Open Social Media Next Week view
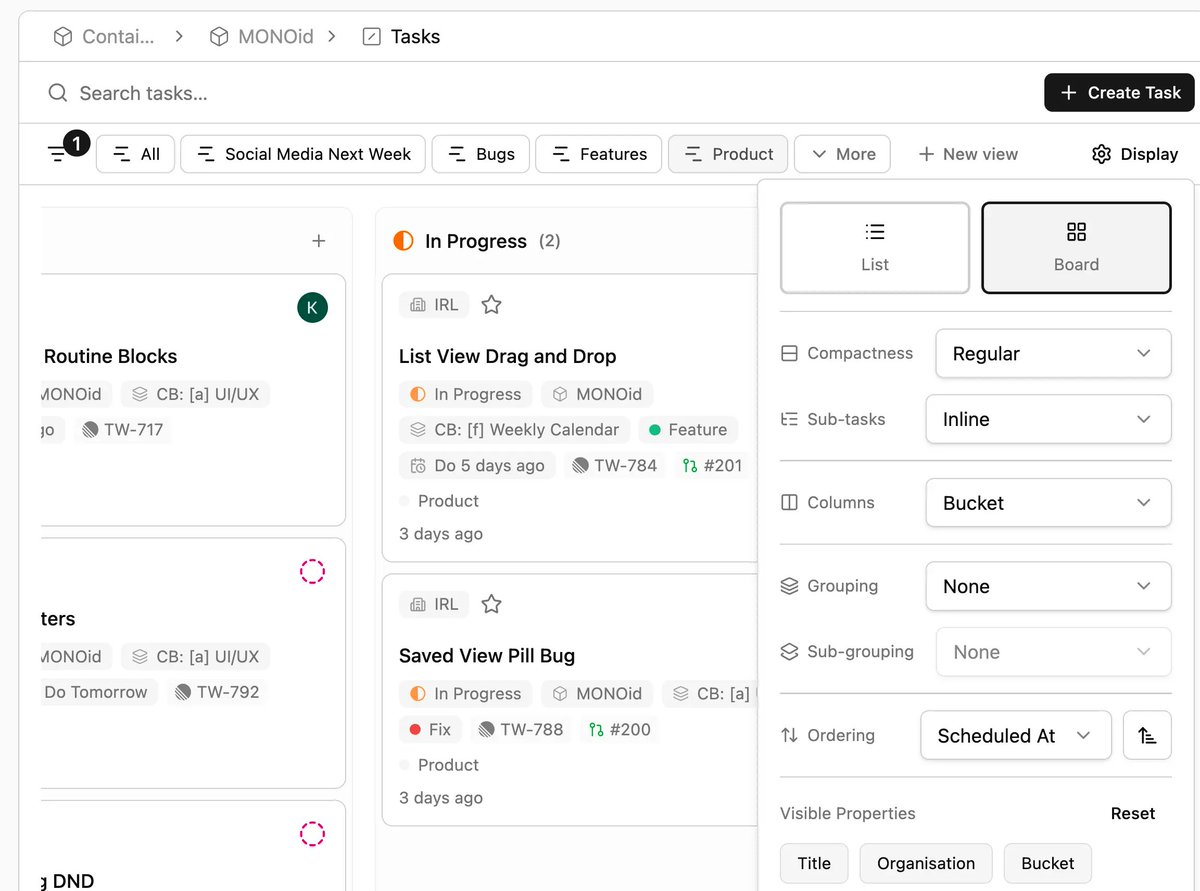Viewport: 1200px width, 891px height. (303, 154)
